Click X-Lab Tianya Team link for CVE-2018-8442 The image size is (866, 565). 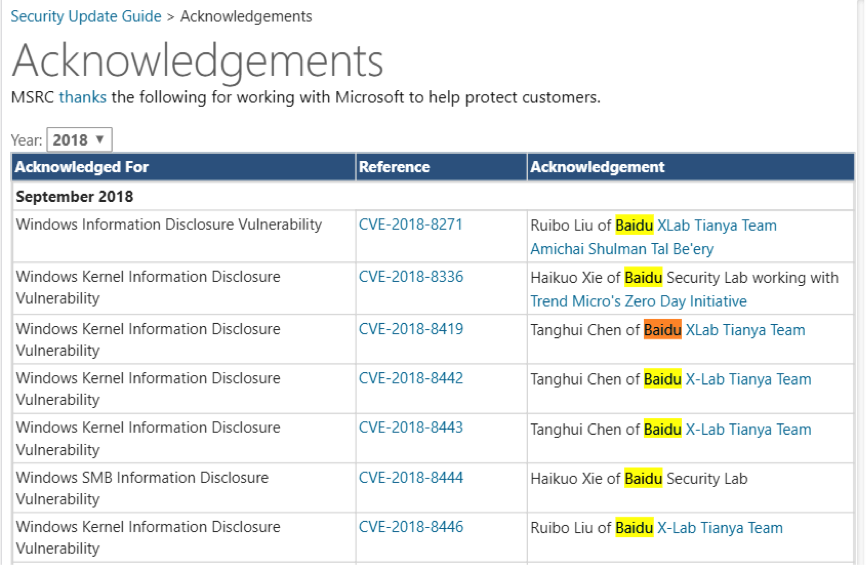748,379
